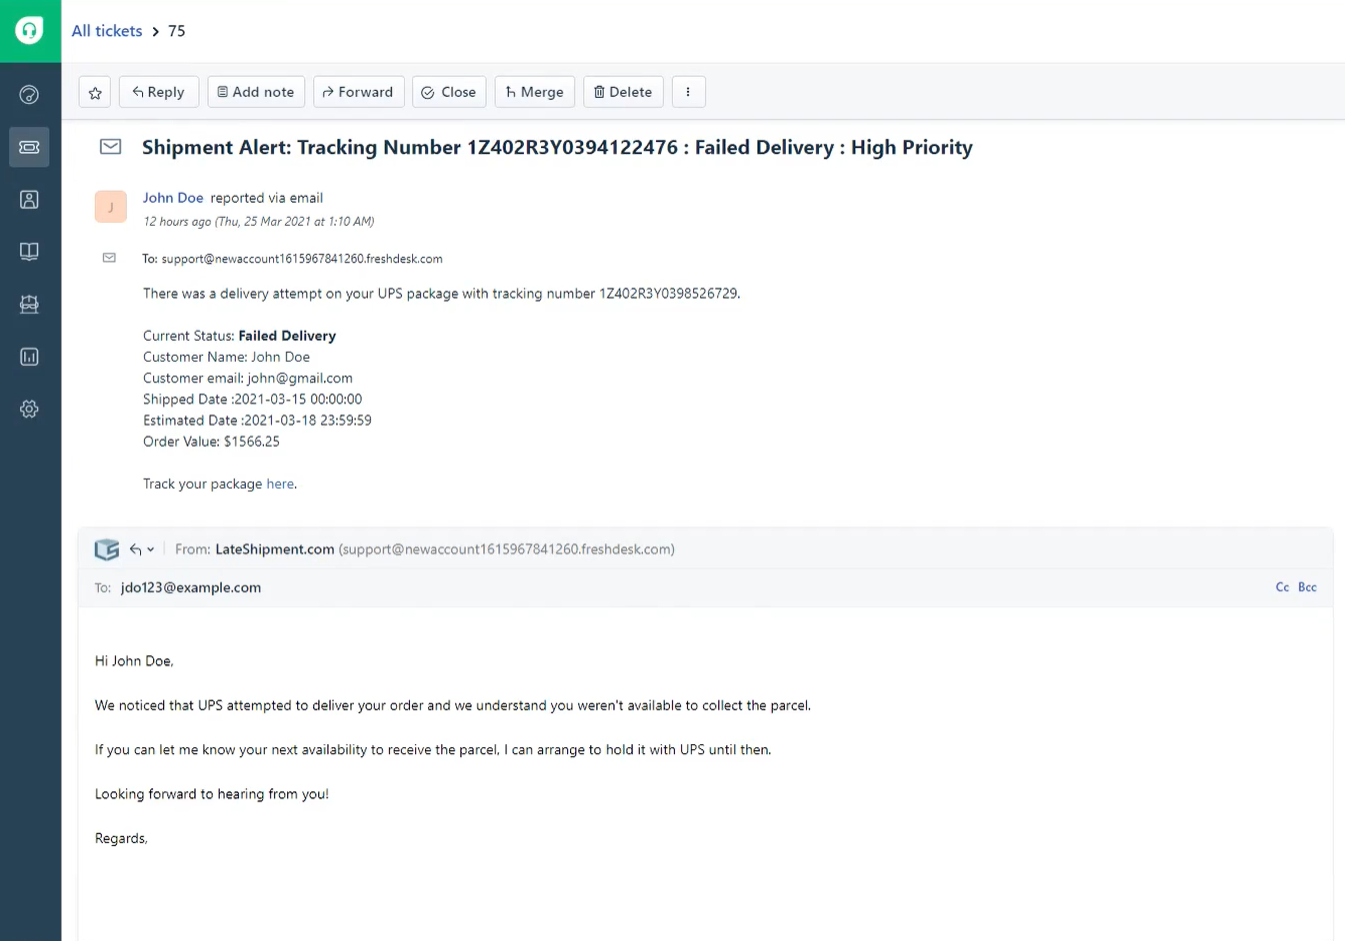The width and height of the screenshot is (1345, 941).
Task: Go back to All tickets
Action: (x=106, y=30)
